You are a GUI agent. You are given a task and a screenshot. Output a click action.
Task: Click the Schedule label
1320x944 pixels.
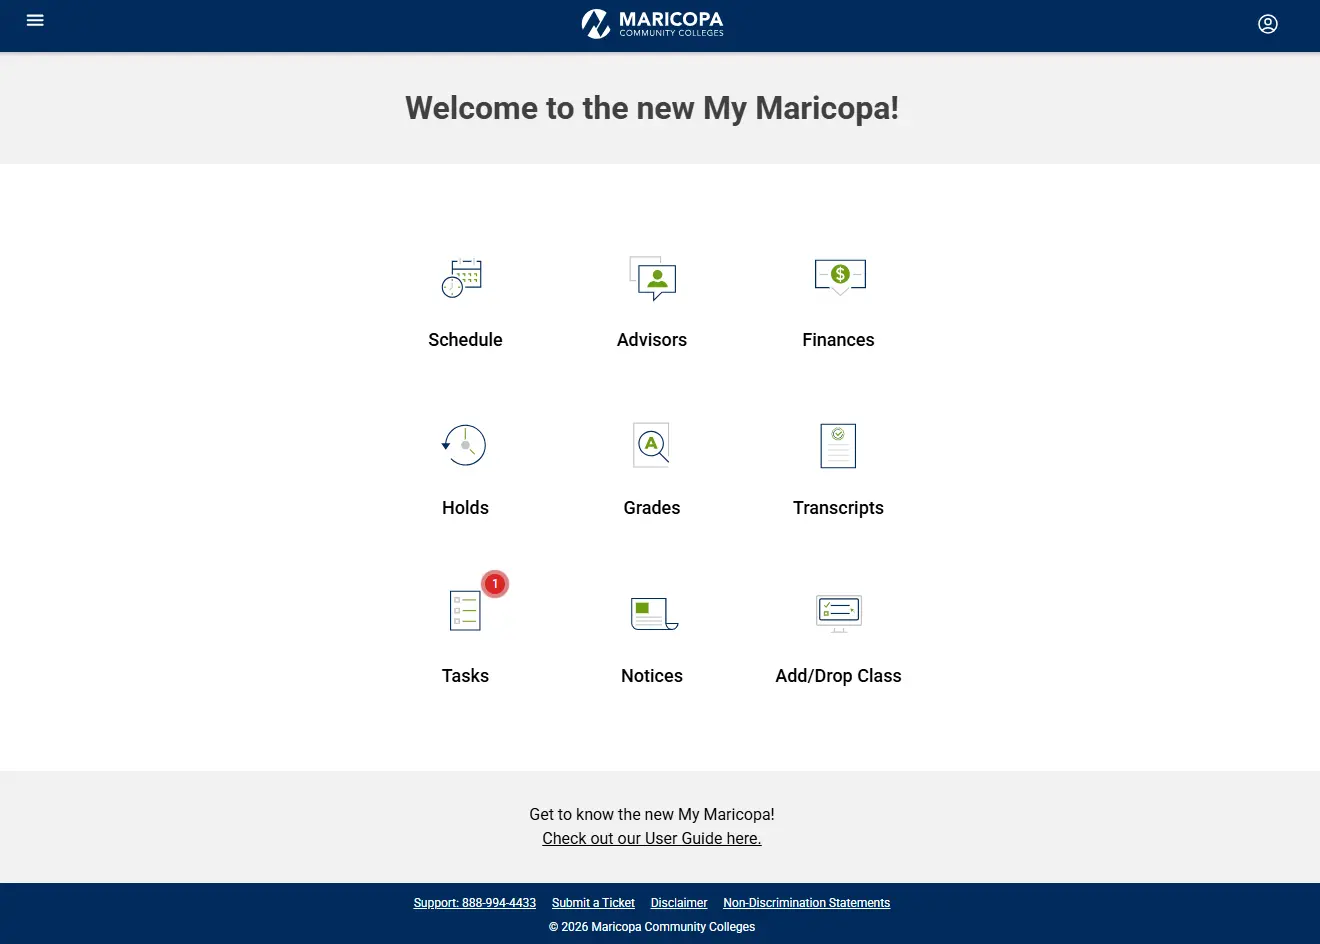[x=465, y=340]
